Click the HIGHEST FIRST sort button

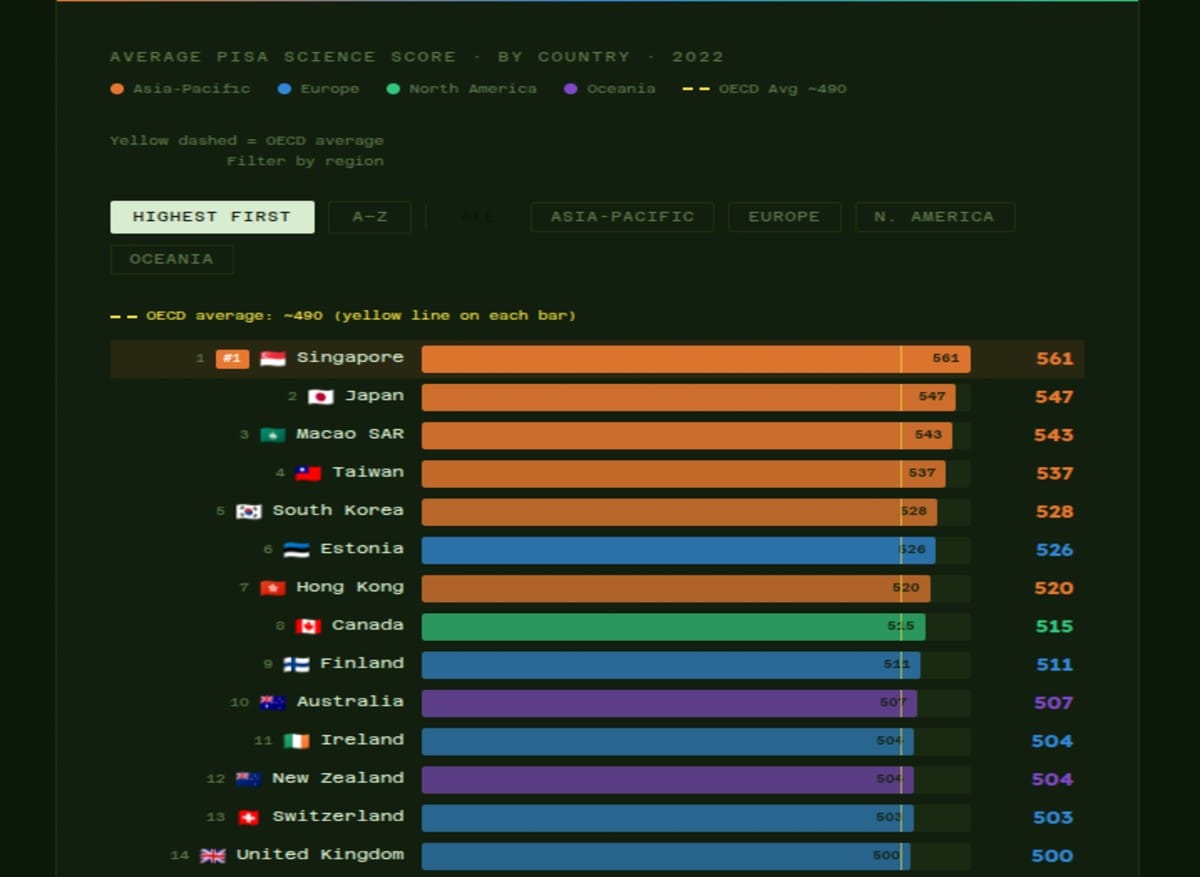(x=211, y=216)
